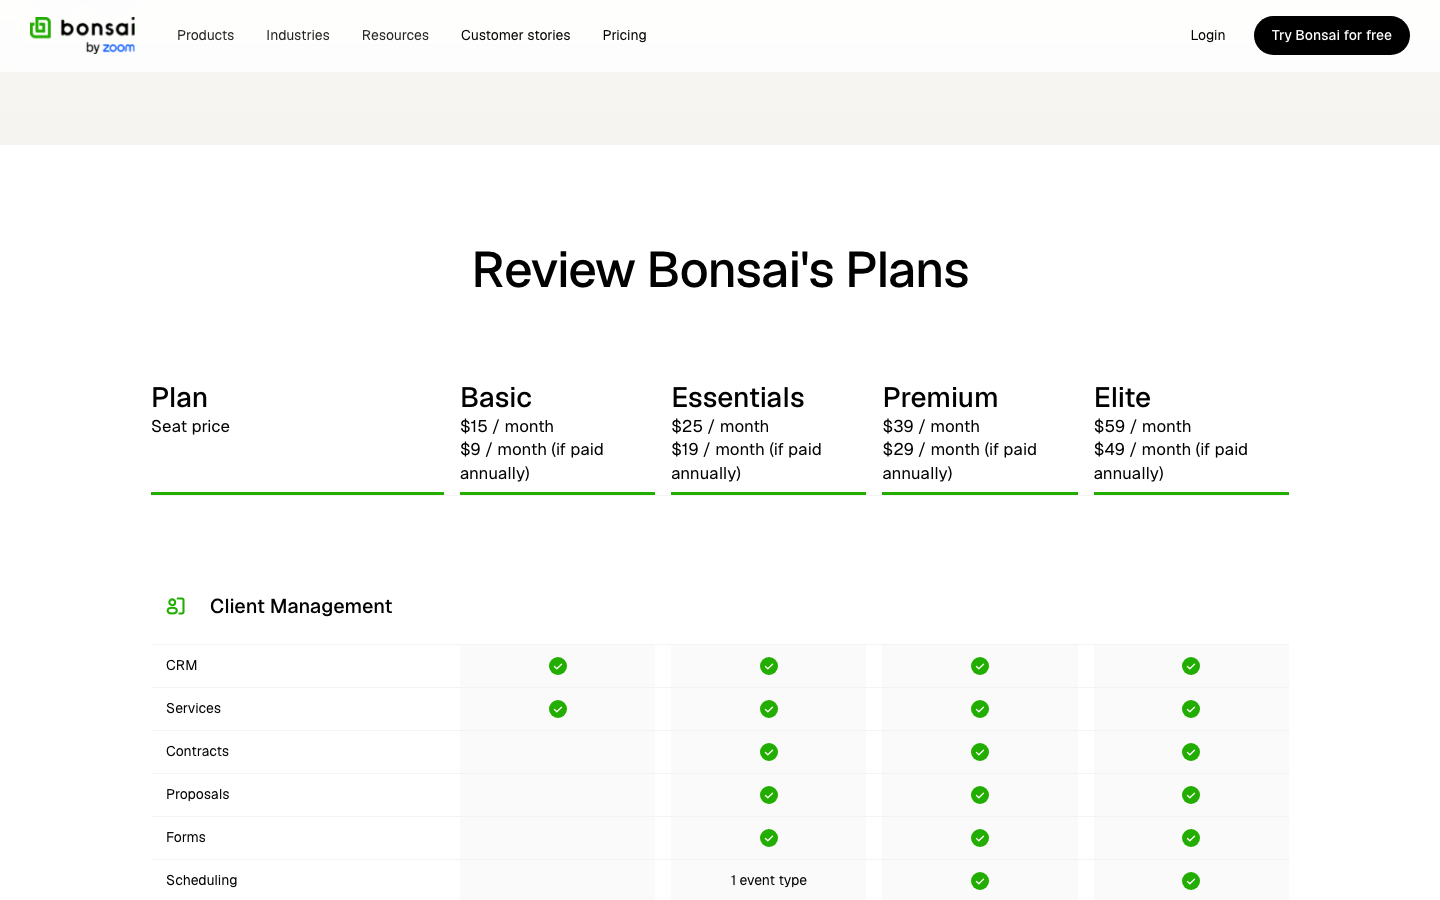Click the Scheduling checkmark under Premium
The height and width of the screenshot is (900, 1440).
pyautogui.click(x=980, y=881)
